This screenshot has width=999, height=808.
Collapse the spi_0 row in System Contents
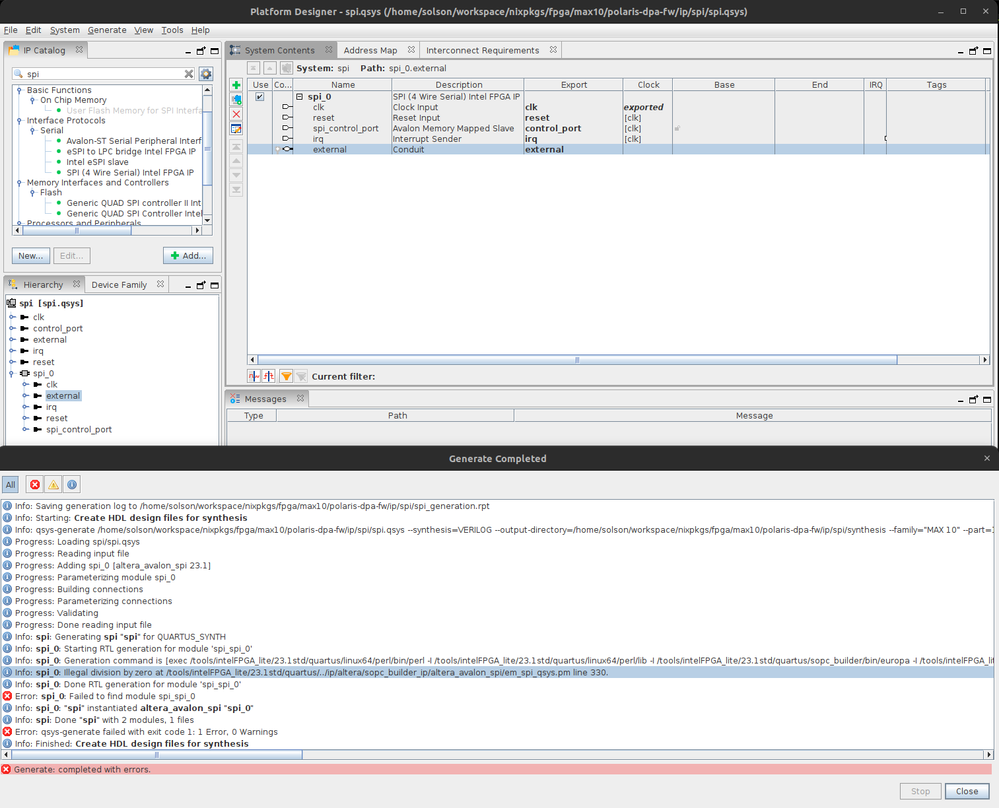pos(299,97)
